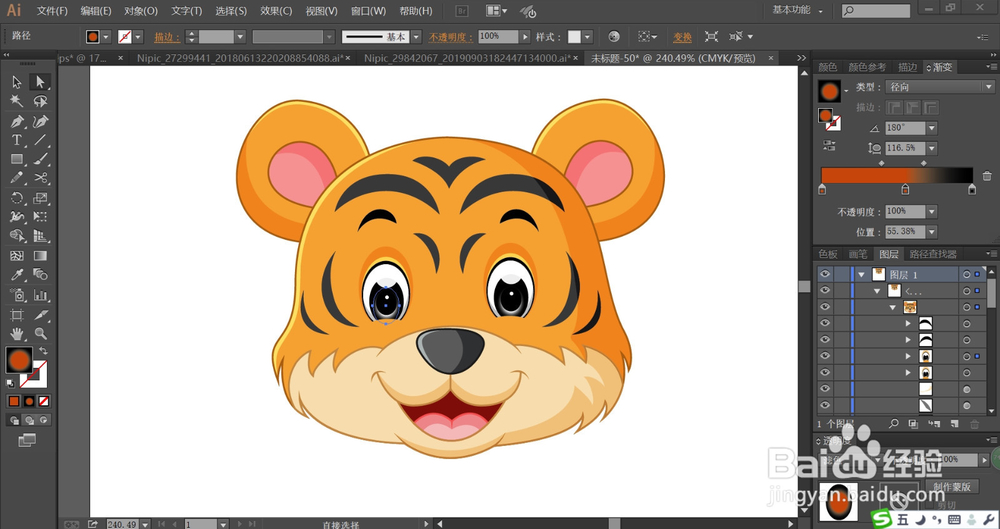Click the change screen mode icon

tap(27, 440)
